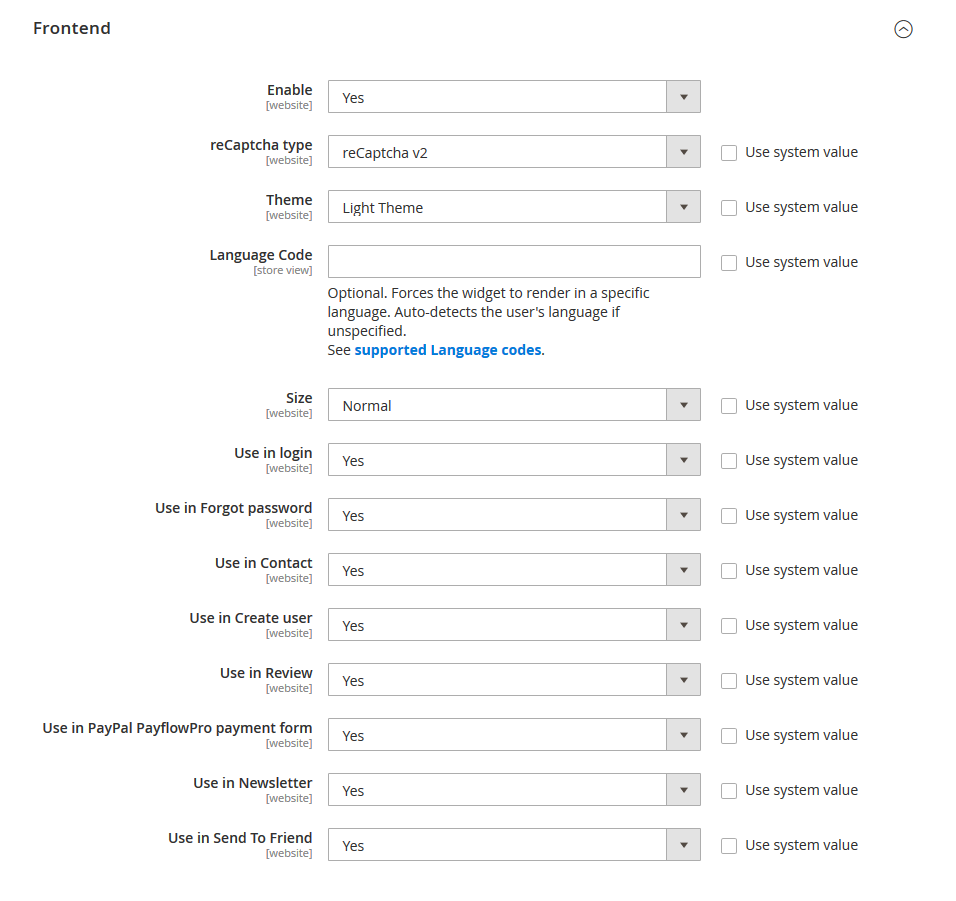
Task: Open the Use in PayPal PayflowPro dropdown
Action: pos(514,735)
